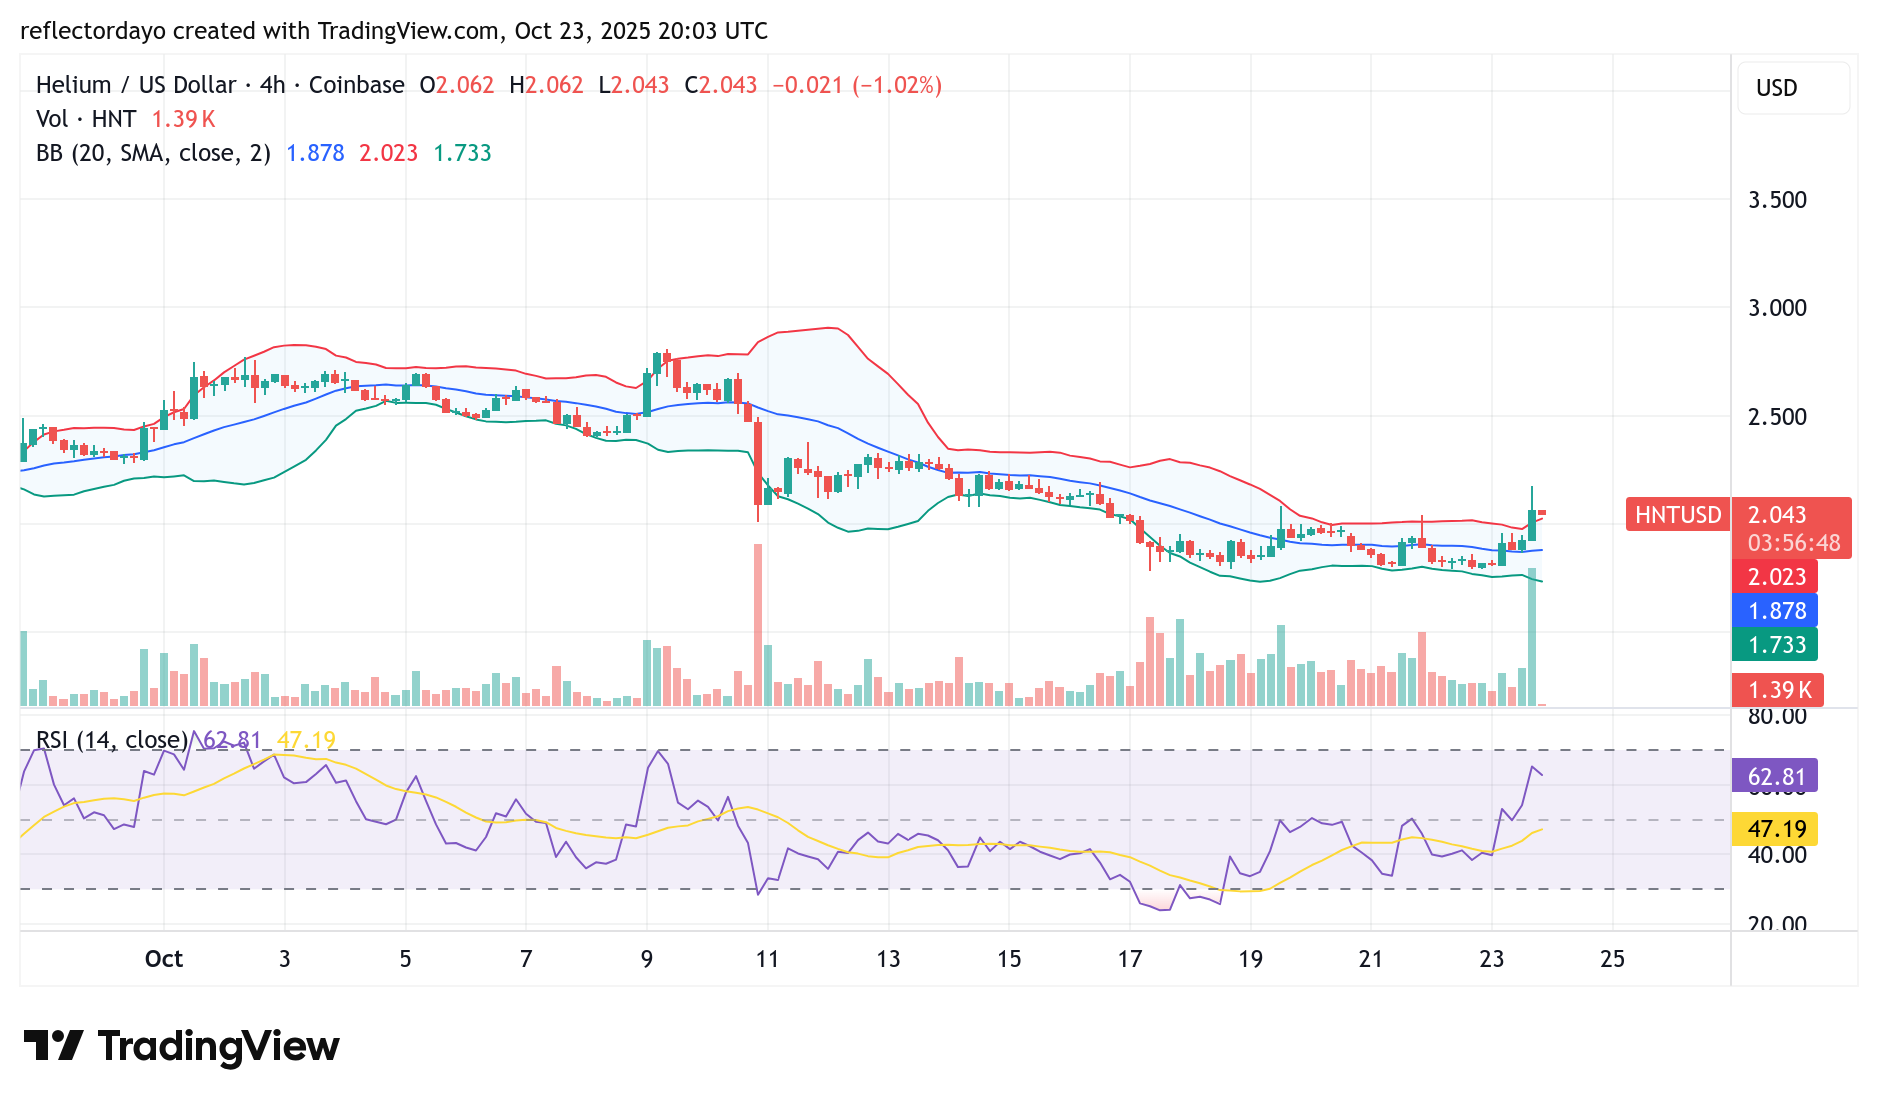Click the RSI (14, close) indicator label
The width and height of the screenshot is (1878, 1106).
112,740
